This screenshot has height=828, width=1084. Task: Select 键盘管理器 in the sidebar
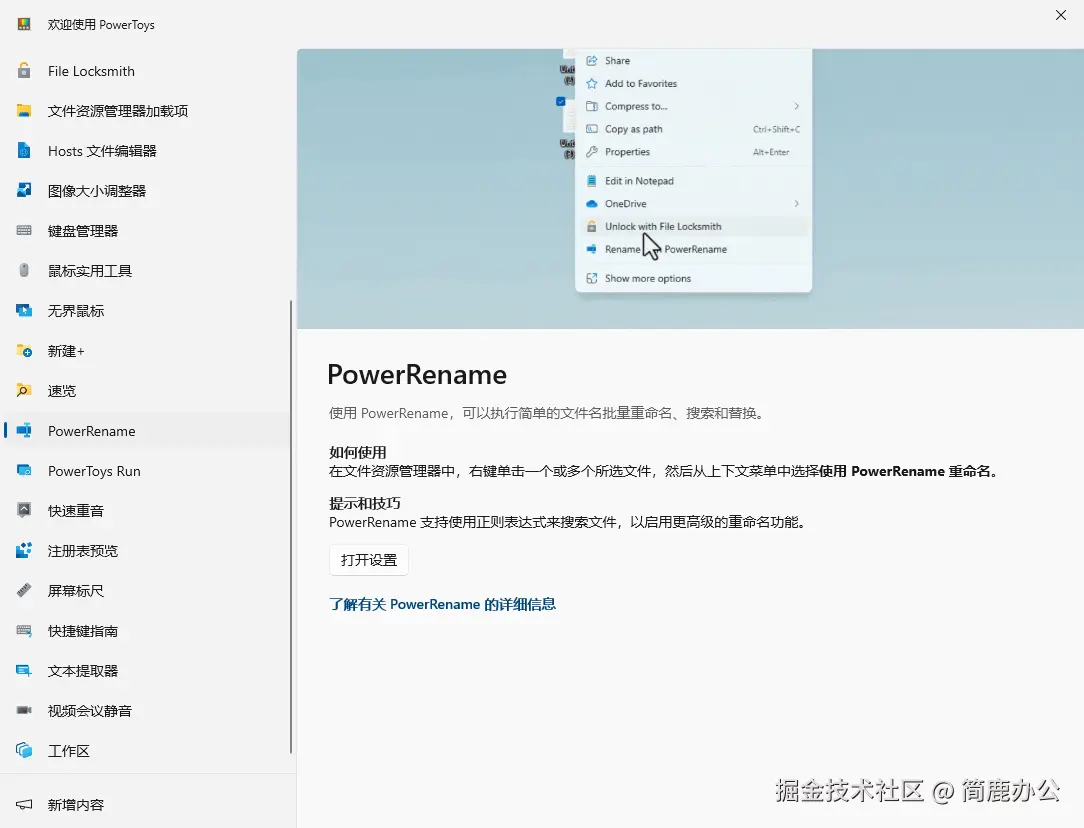click(148, 231)
